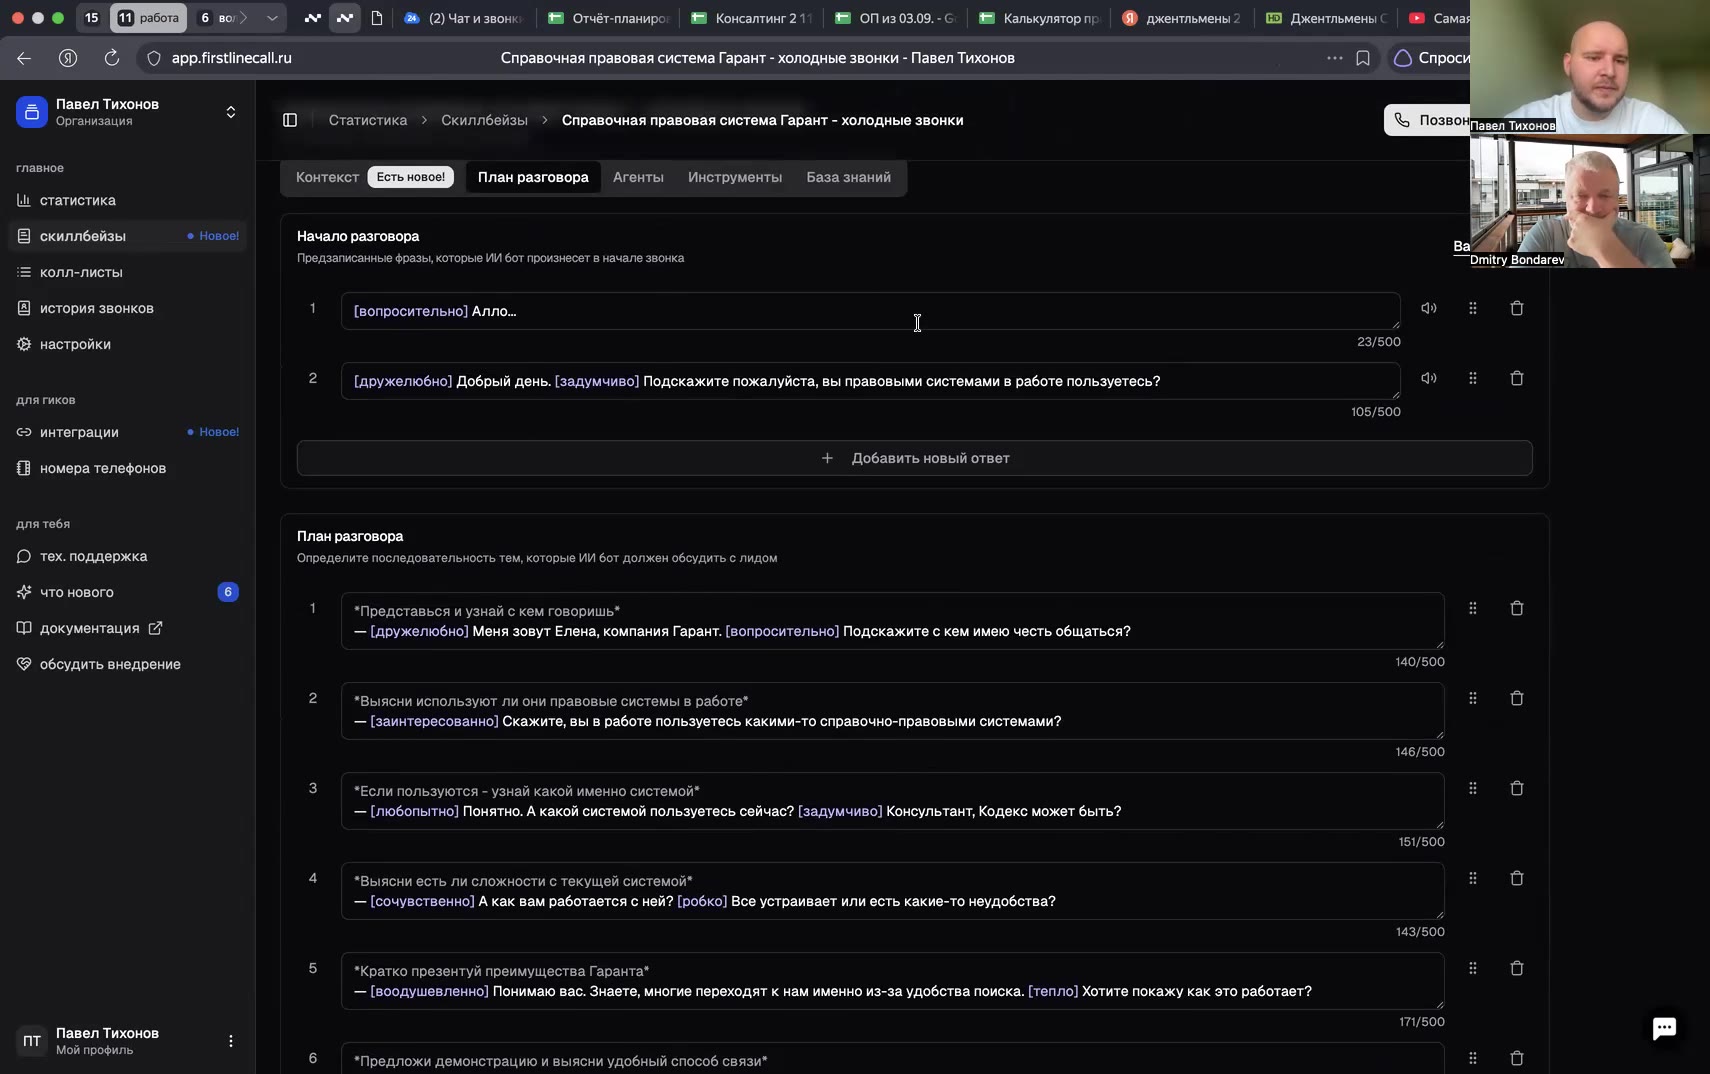Open the browser three-dot page menu
The image size is (1710, 1074).
[1334, 58]
